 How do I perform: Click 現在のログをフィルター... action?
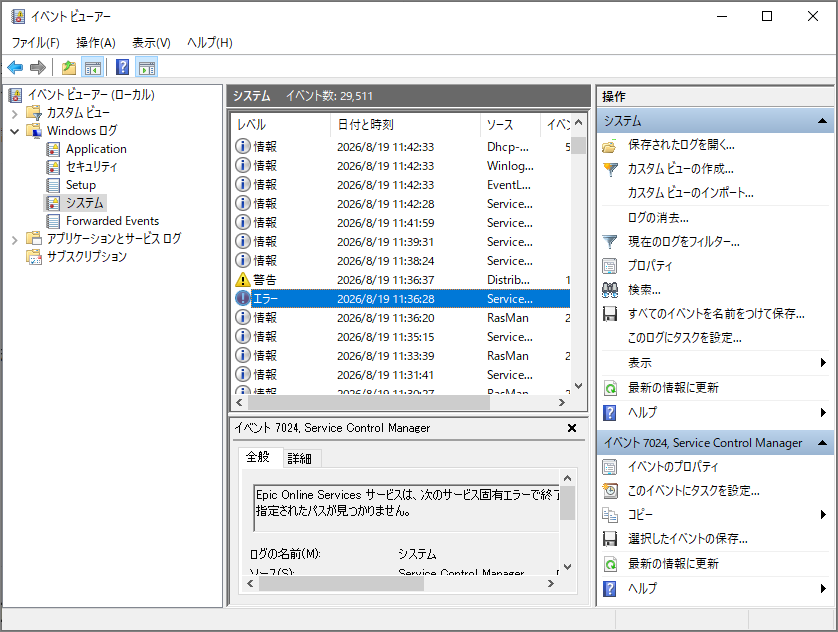pos(684,241)
